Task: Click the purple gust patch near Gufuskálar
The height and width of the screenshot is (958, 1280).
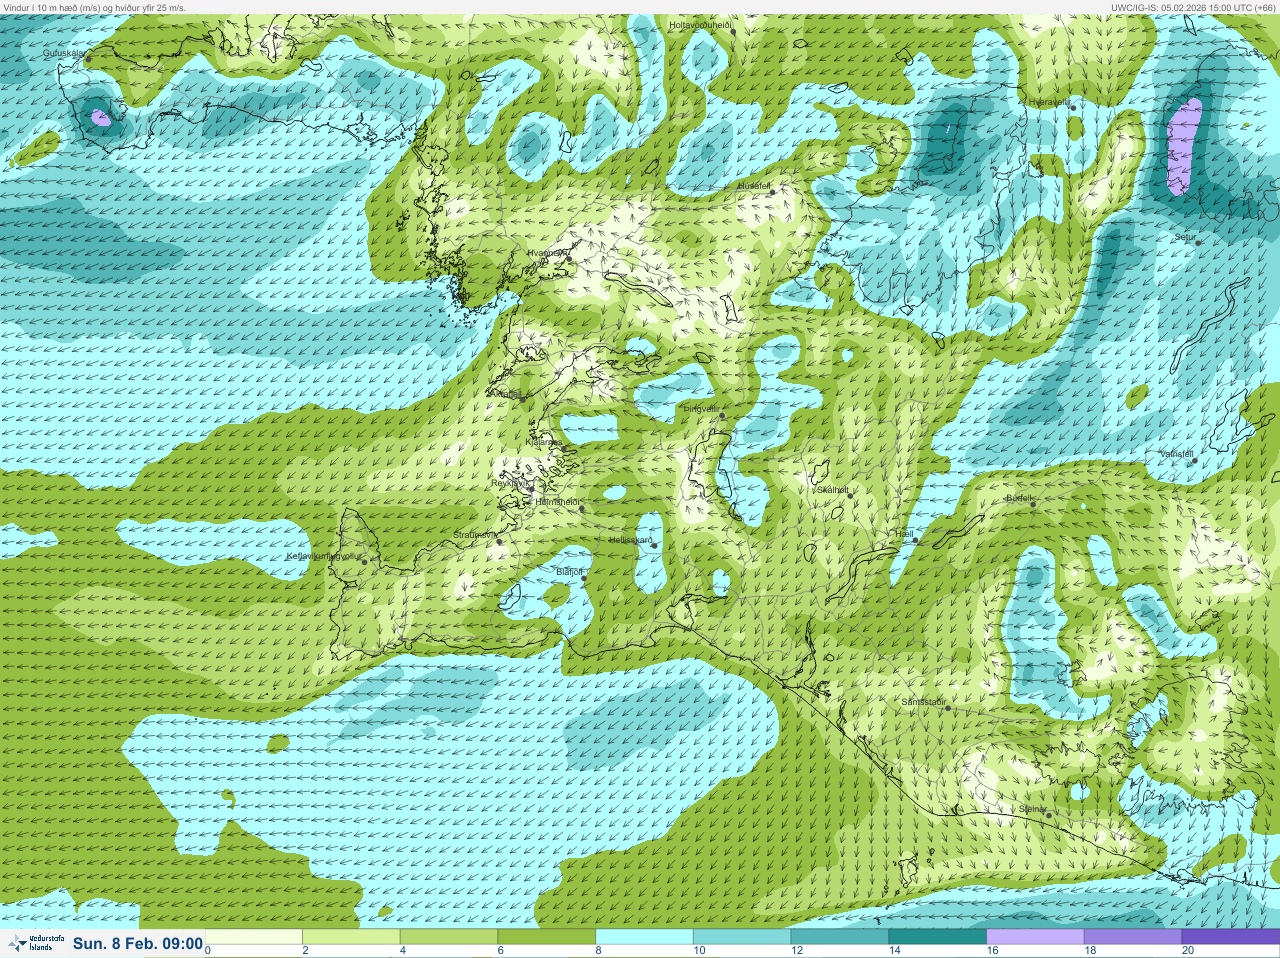Action: click(x=99, y=117)
